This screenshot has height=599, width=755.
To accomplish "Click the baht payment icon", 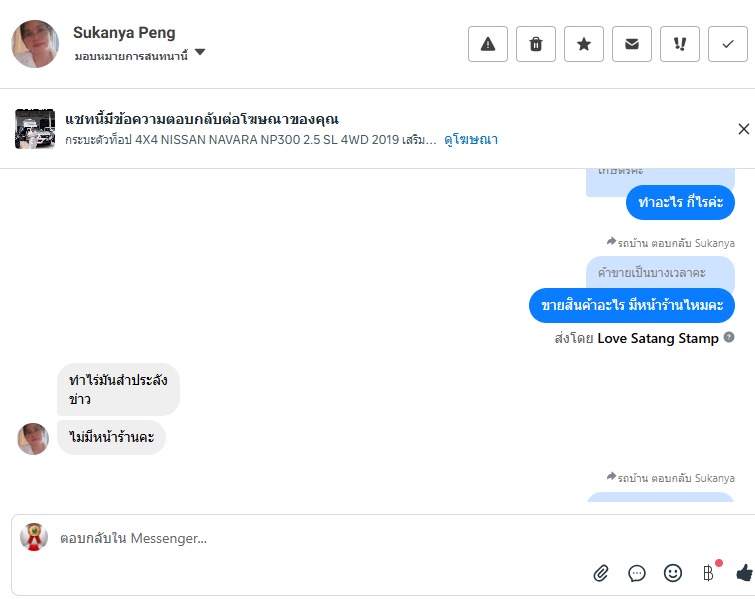I will click(x=709, y=572).
